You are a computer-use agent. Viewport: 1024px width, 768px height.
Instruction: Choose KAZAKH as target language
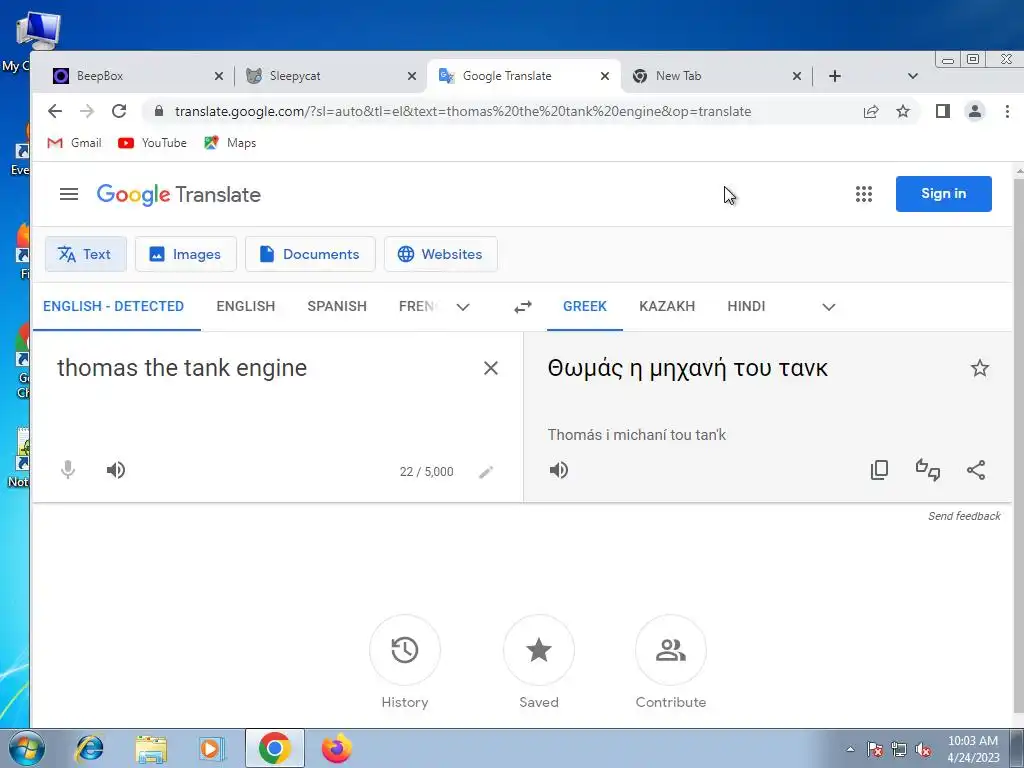667,306
